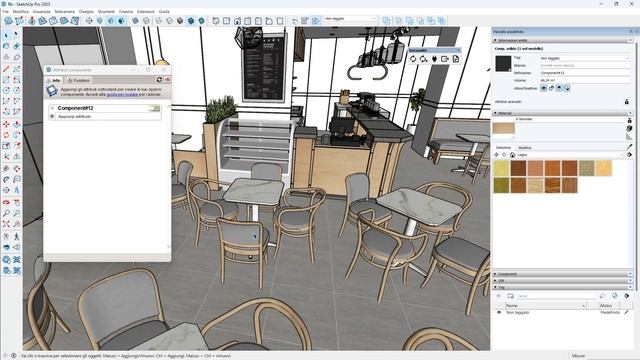Switch to Front view house icon
Image resolution: width=640 pixels, height=360 pixels.
coord(237,20)
